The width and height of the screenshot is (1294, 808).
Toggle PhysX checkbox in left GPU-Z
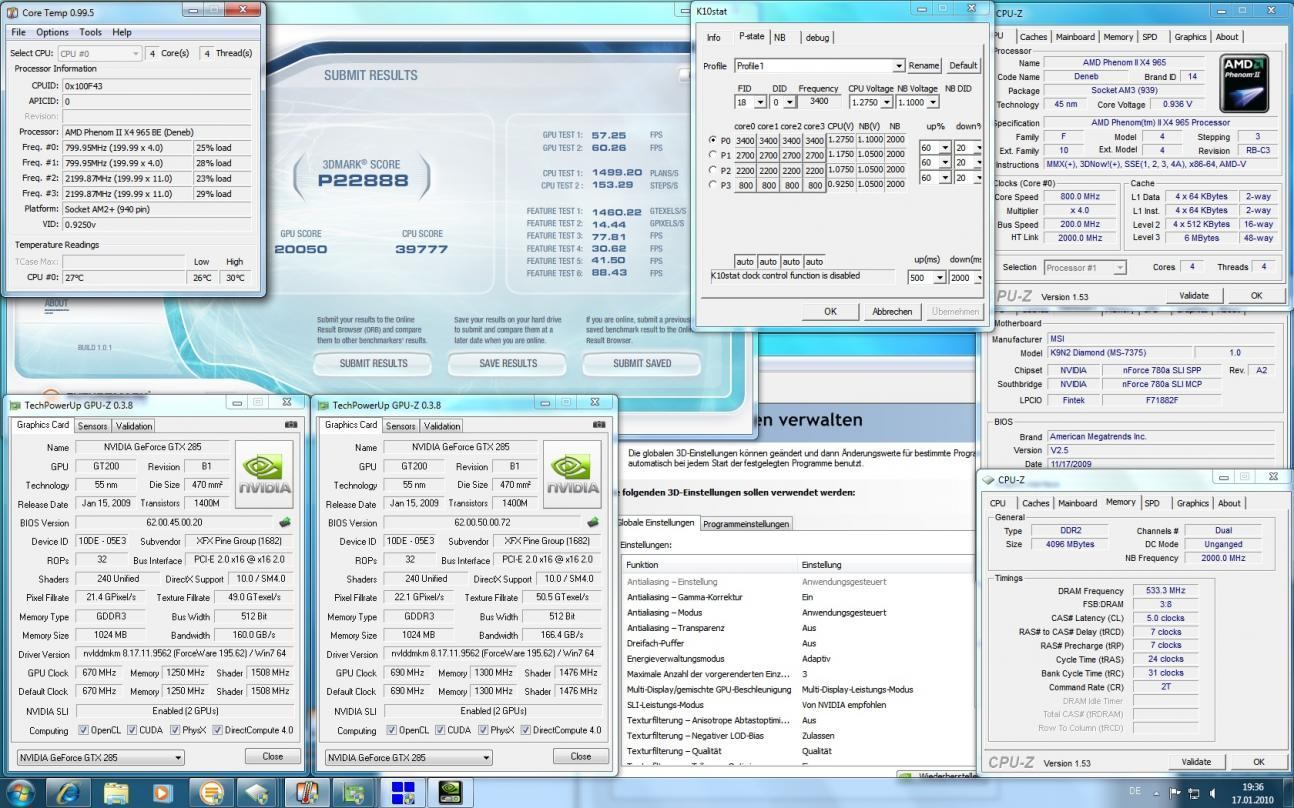coord(175,730)
